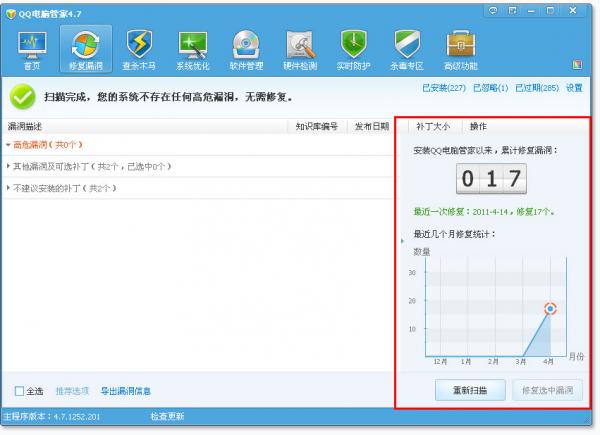Click the 017 repair counter display
Image resolution: width=600 pixels, height=435 pixels.
coord(491,179)
